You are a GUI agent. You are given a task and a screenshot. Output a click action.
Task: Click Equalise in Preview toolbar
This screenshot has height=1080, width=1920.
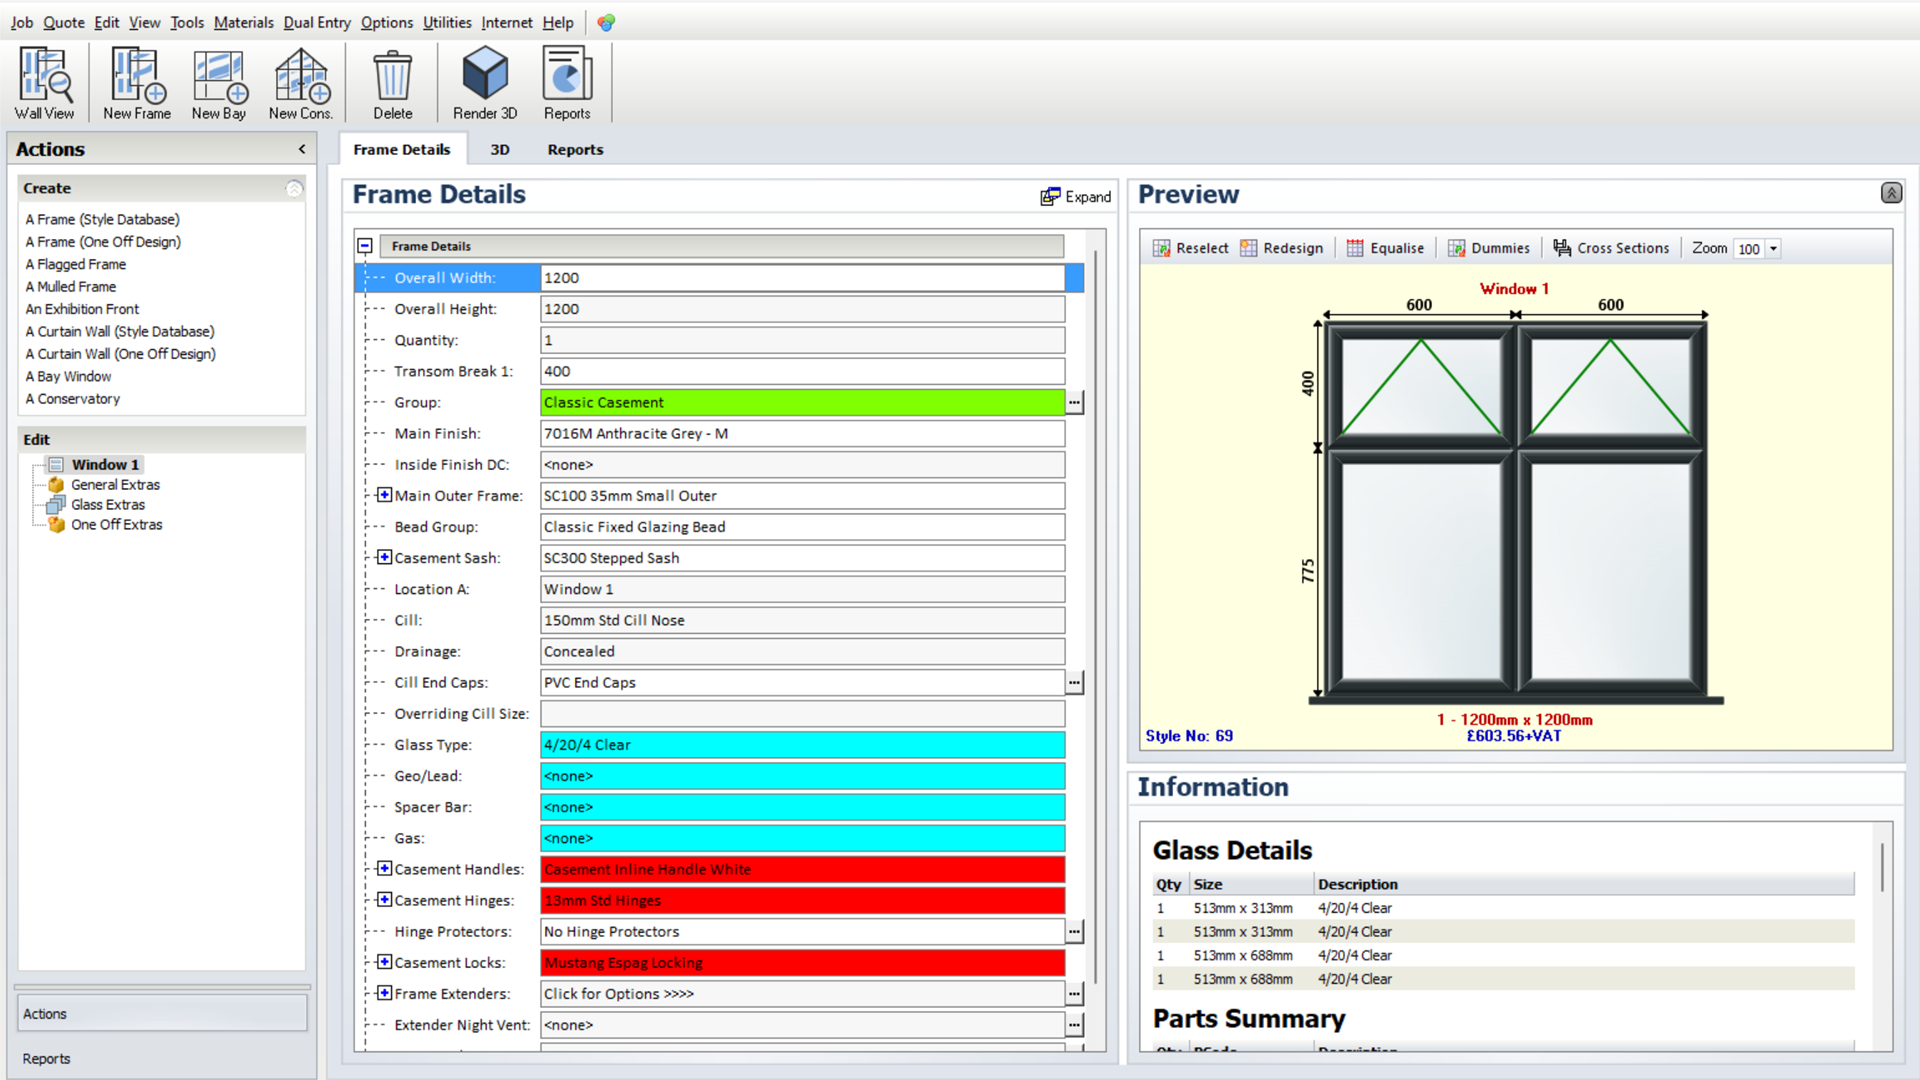point(1385,248)
